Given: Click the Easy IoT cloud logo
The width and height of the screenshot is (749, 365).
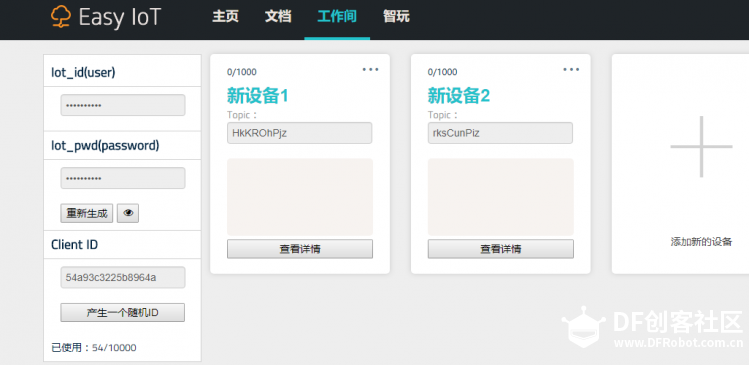Looking at the screenshot, I should point(61,16).
